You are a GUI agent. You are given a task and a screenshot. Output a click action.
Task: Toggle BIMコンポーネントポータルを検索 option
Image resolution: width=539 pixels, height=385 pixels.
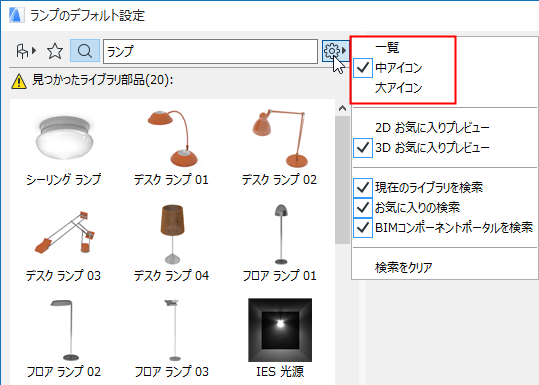pos(363,228)
